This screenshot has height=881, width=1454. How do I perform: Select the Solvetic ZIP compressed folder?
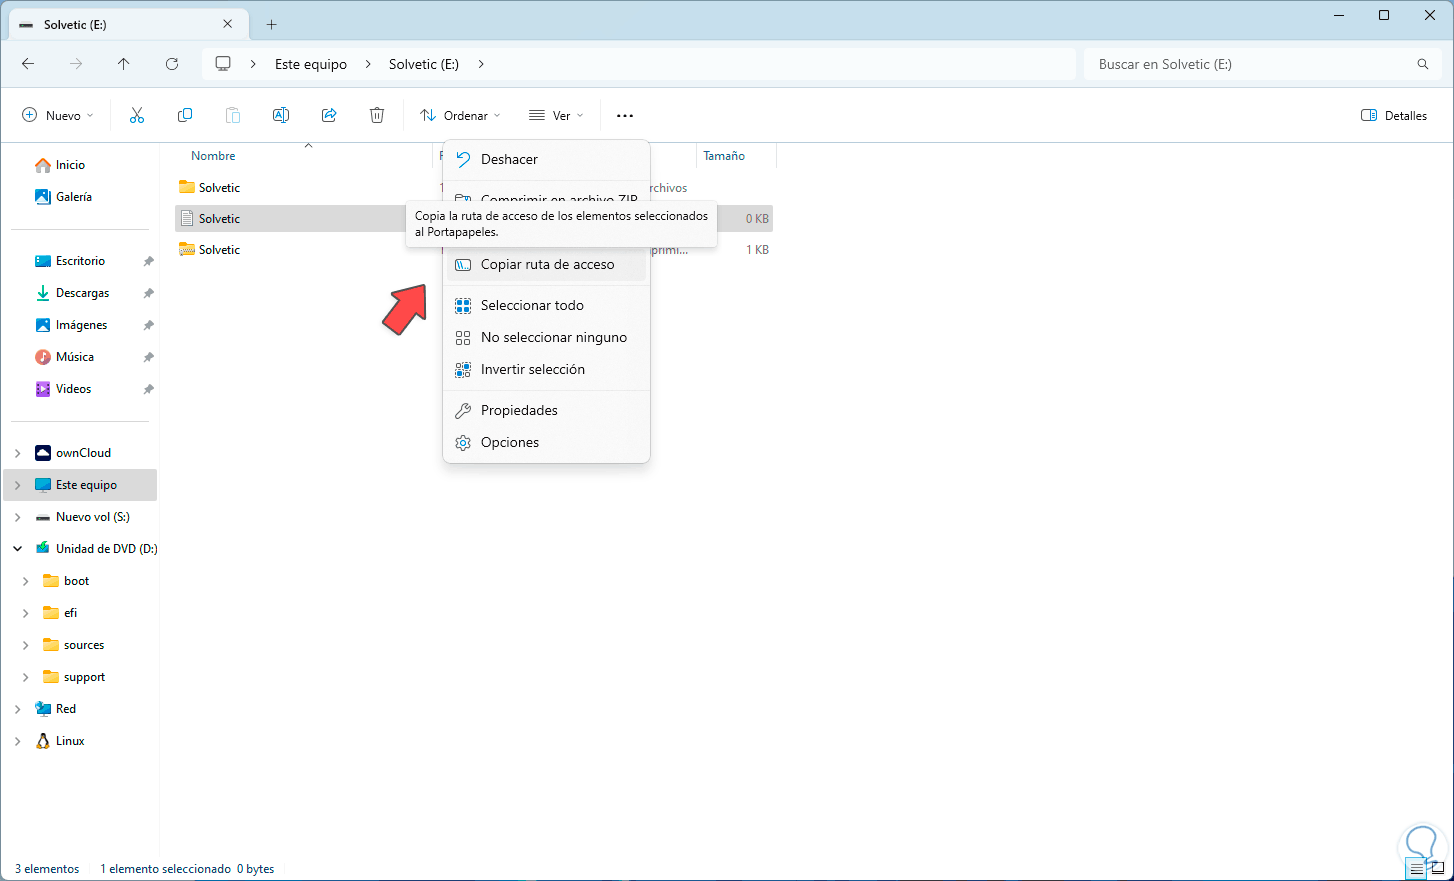pos(219,250)
